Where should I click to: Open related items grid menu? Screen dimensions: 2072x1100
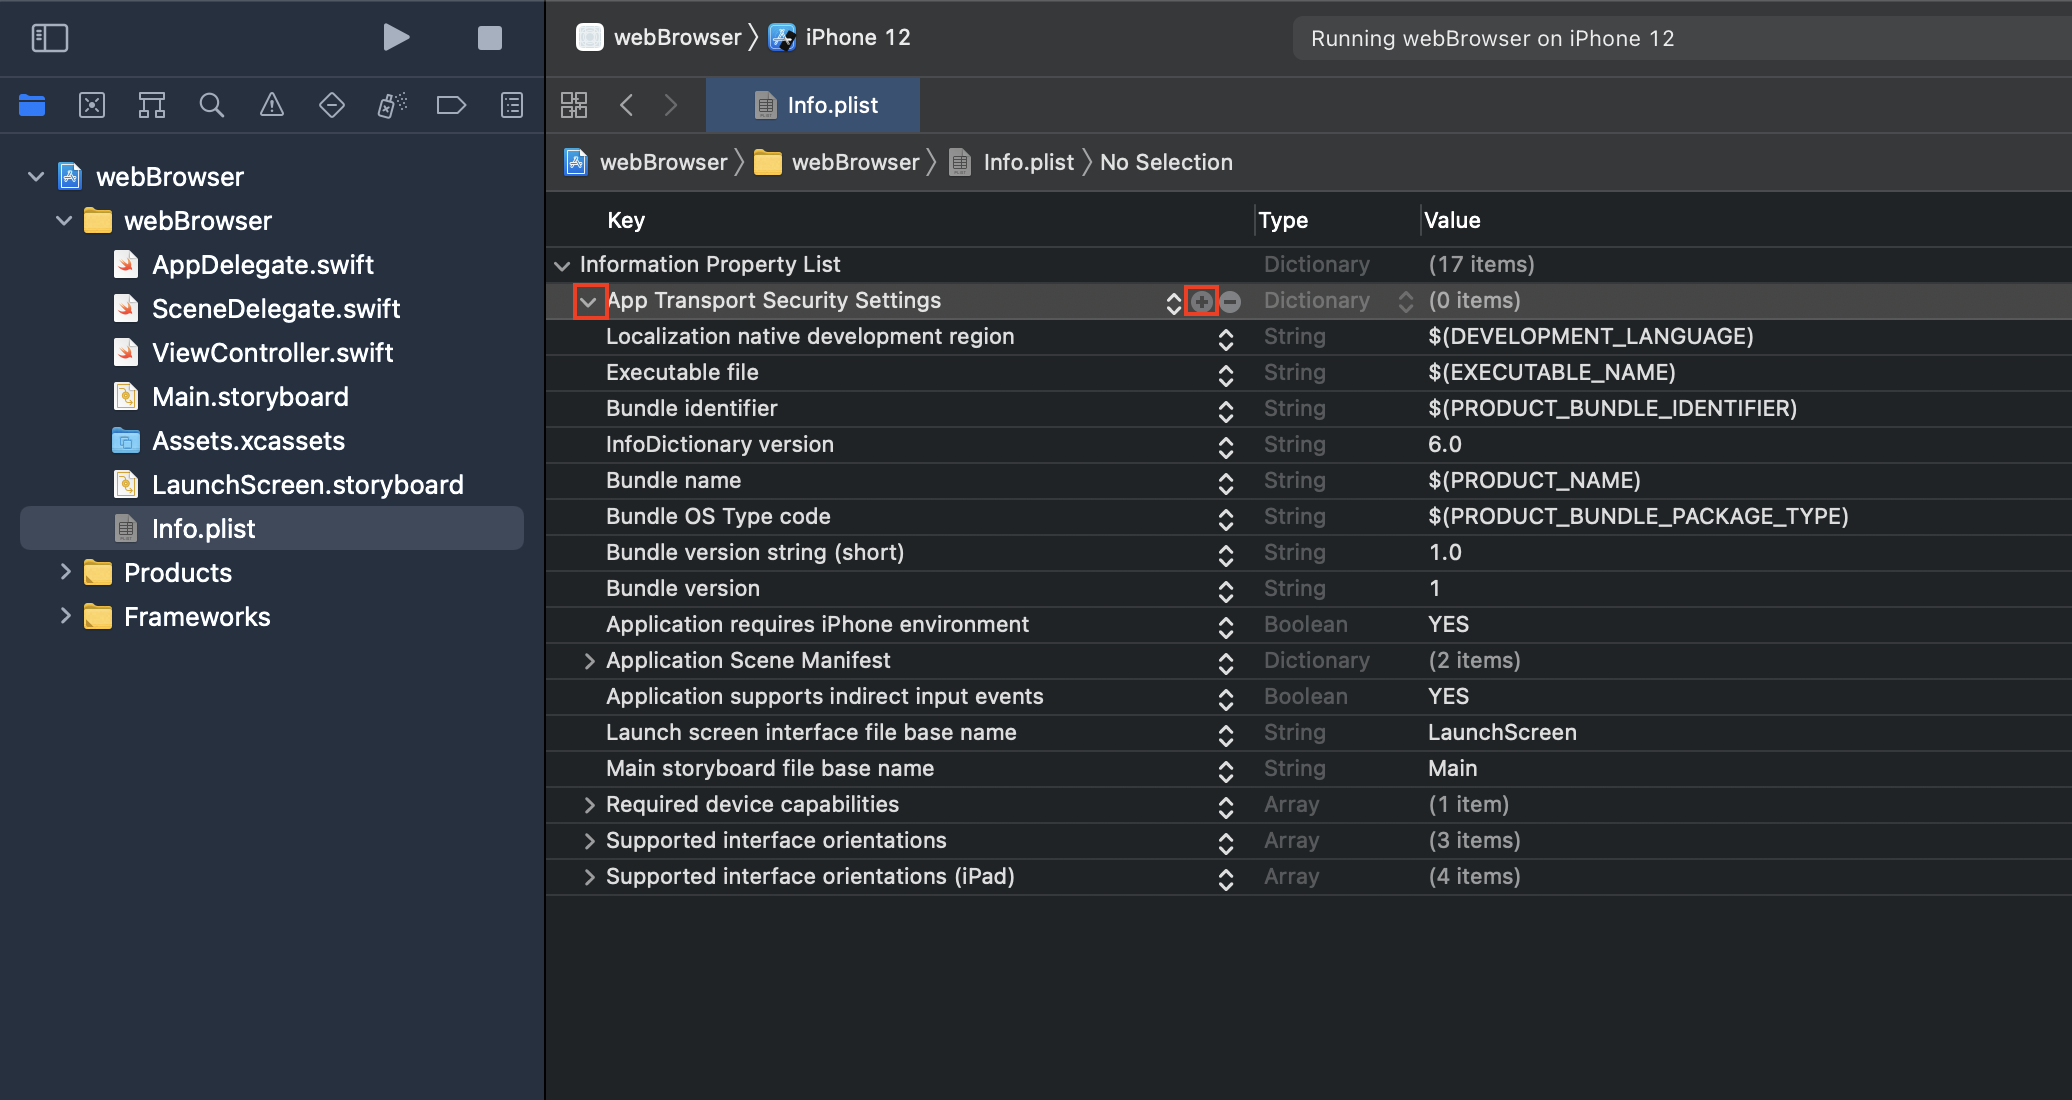coord(574,105)
